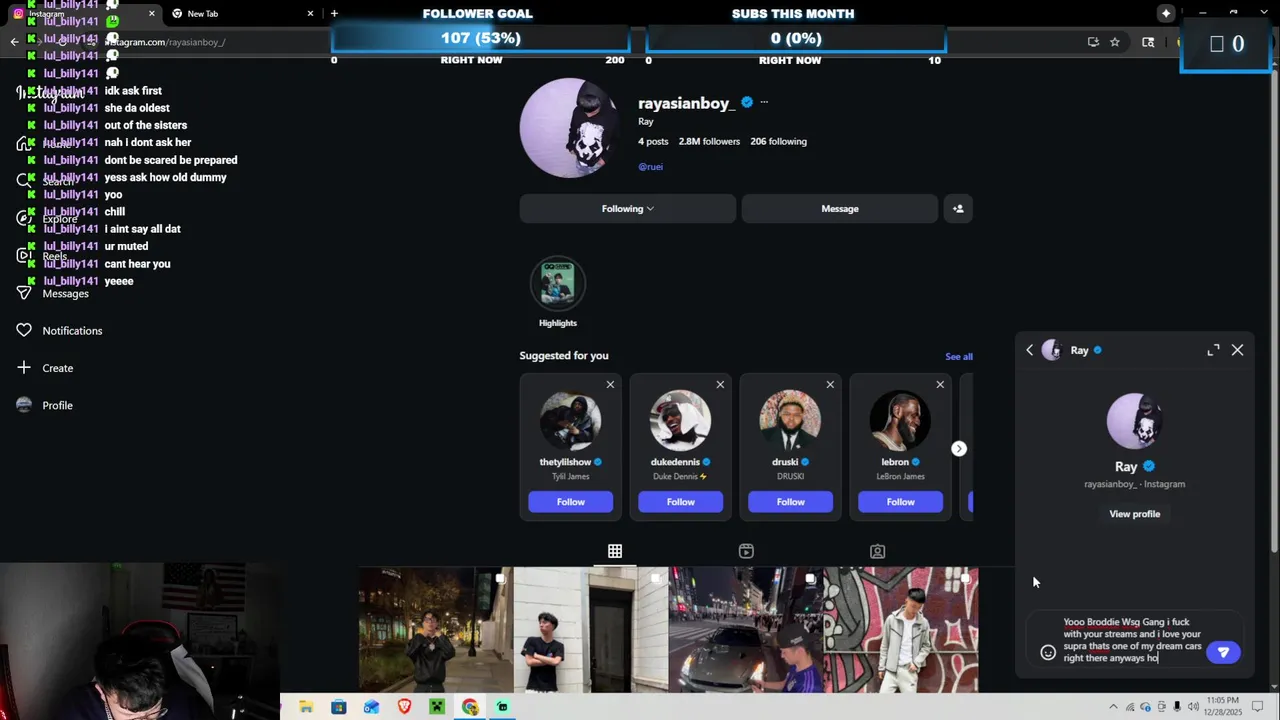Click the Create plus icon in sidebar
1280x720 pixels.
click(24, 368)
